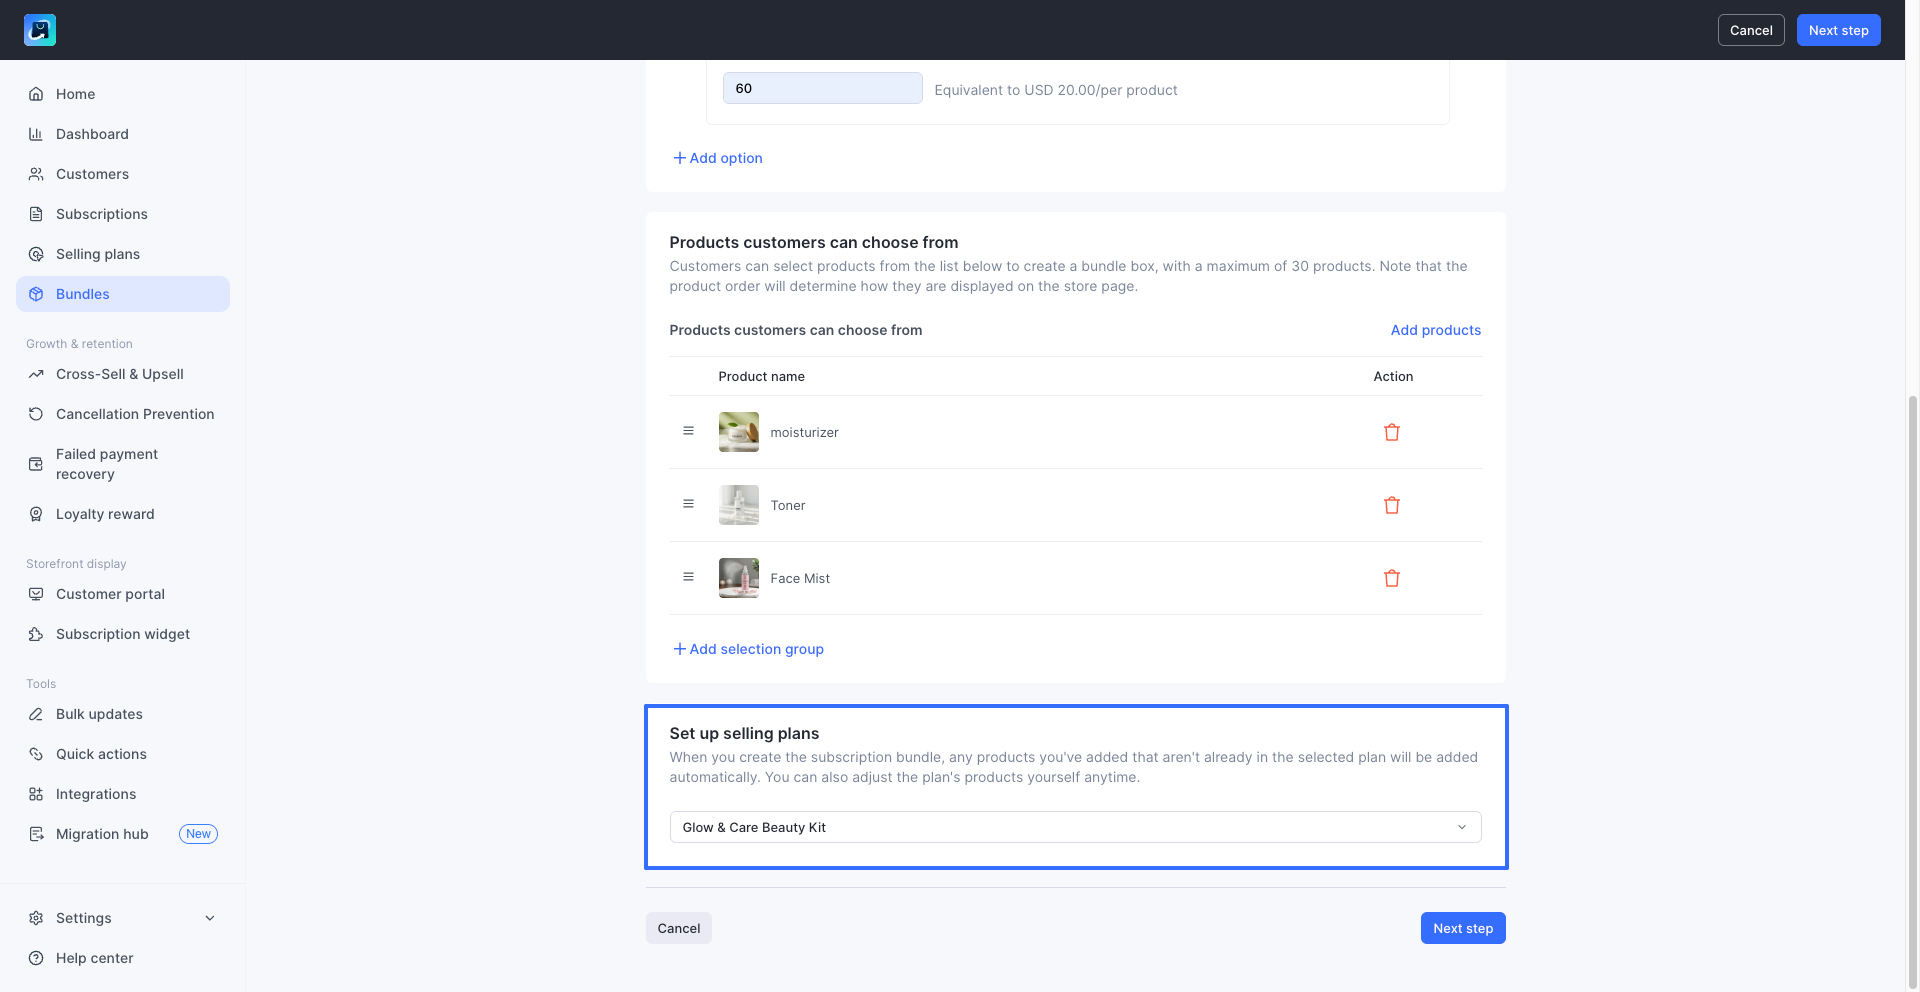Click the 'Toner' product name
The image size is (1920, 992).
pos(788,505)
